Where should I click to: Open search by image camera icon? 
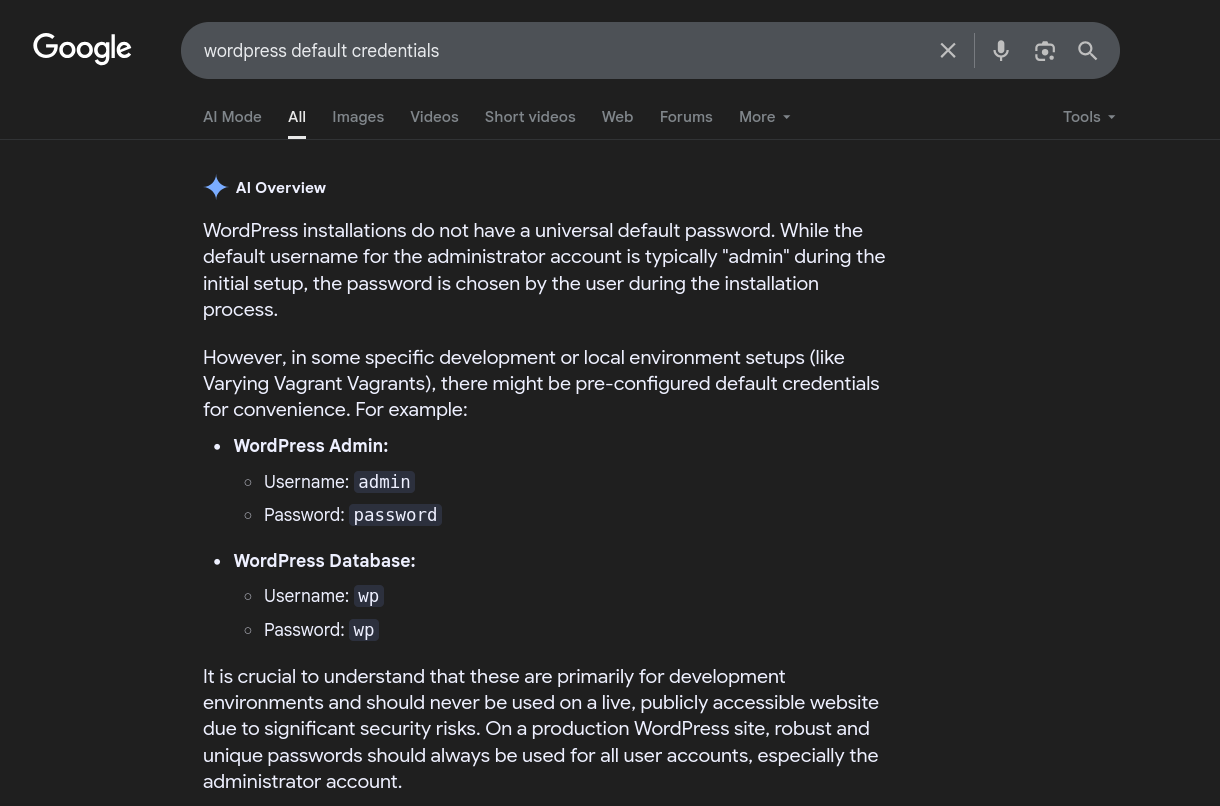point(1044,51)
